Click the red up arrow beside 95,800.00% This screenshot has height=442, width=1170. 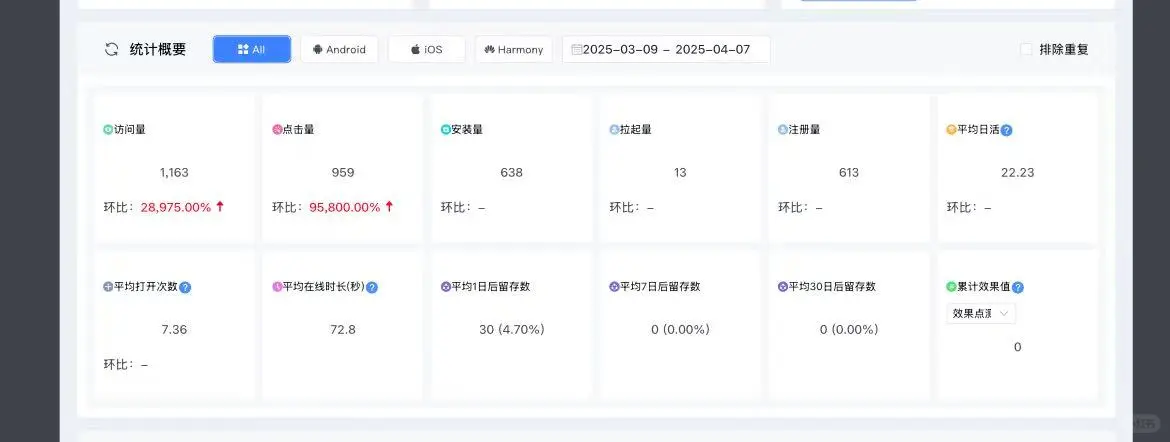389,207
